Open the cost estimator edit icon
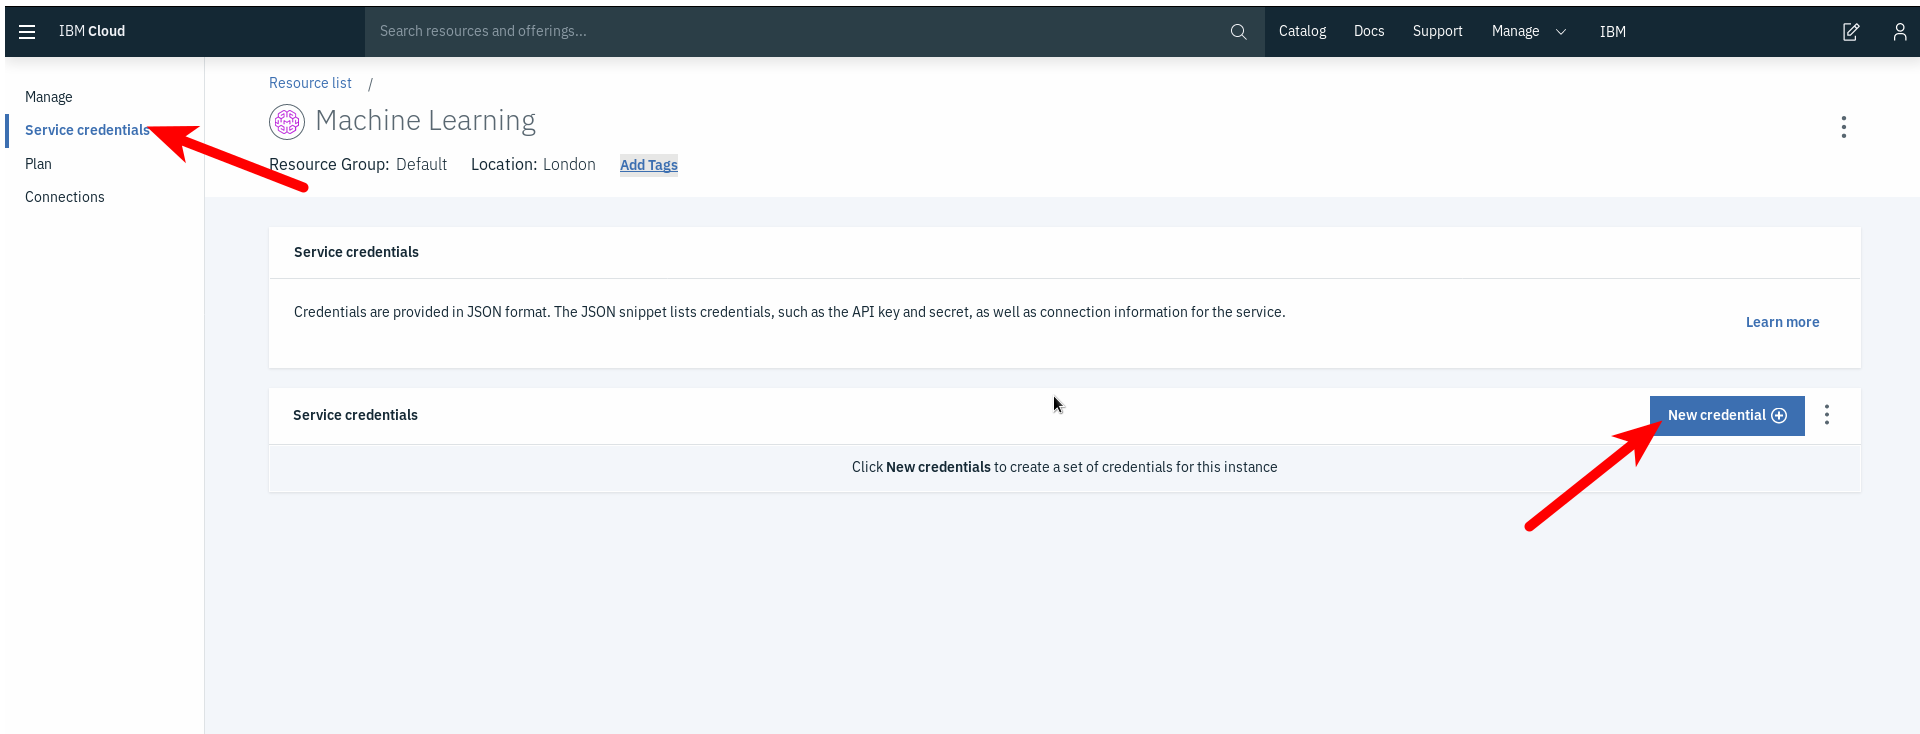Image resolution: width=1920 pixels, height=734 pixels. (1851, 32)
